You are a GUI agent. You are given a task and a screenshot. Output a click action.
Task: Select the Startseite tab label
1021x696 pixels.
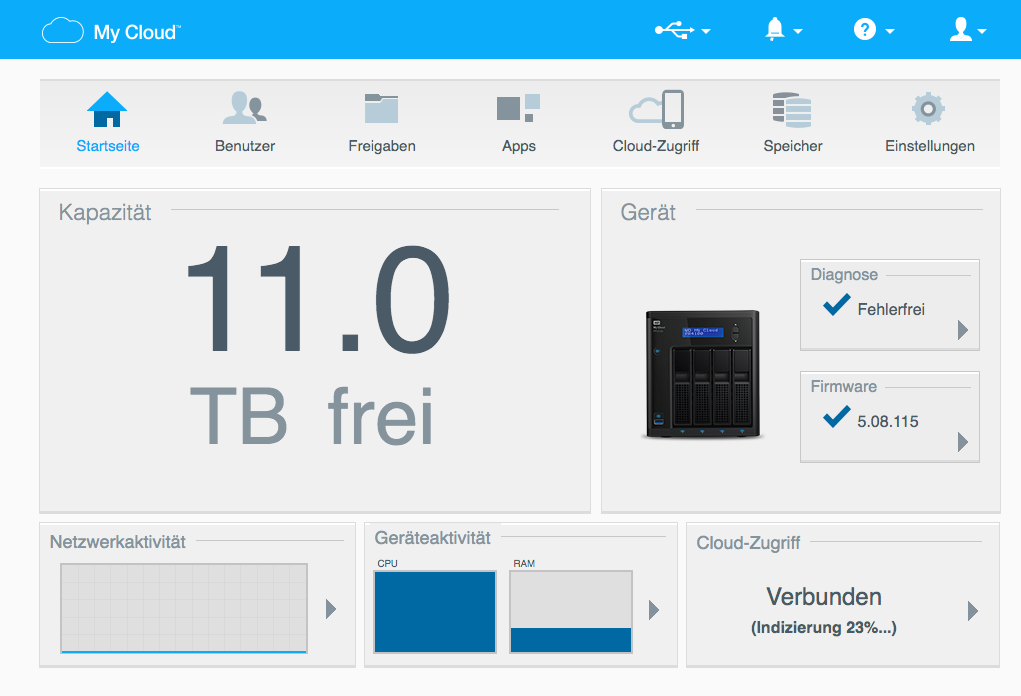click(x=108, y=146)
